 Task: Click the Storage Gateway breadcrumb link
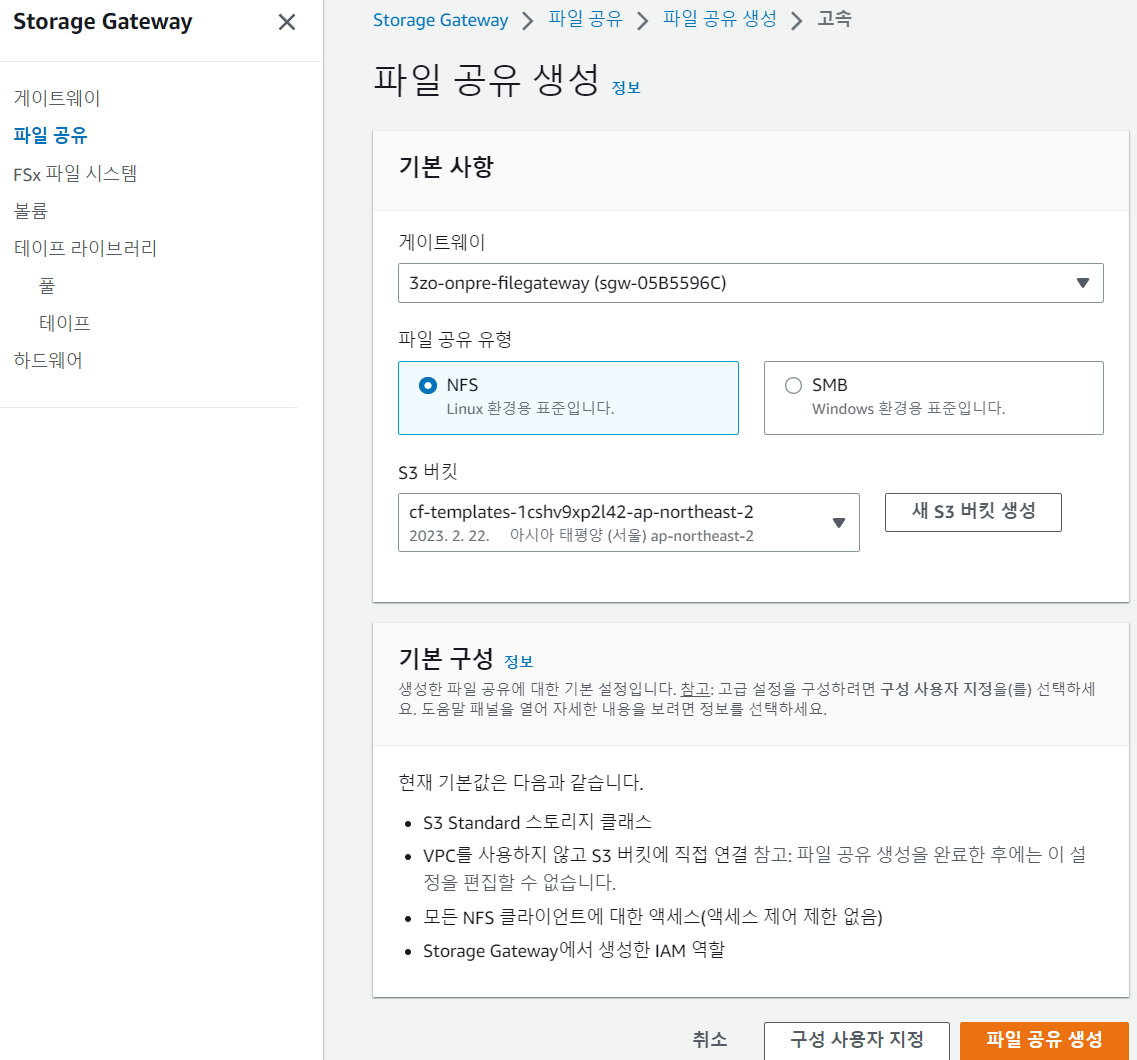pyautogui.click(x=440, y=20)
